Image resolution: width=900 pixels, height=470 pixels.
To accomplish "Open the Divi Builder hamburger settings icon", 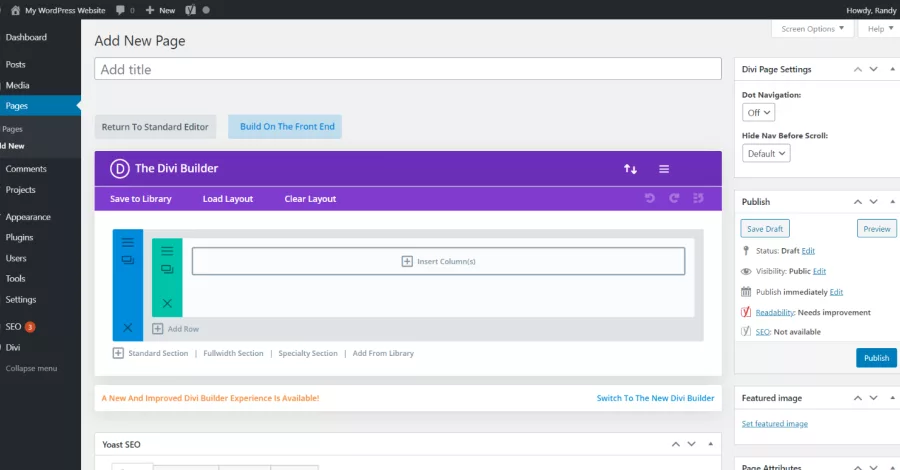I will pyautogui.click(x=664, y=169).
